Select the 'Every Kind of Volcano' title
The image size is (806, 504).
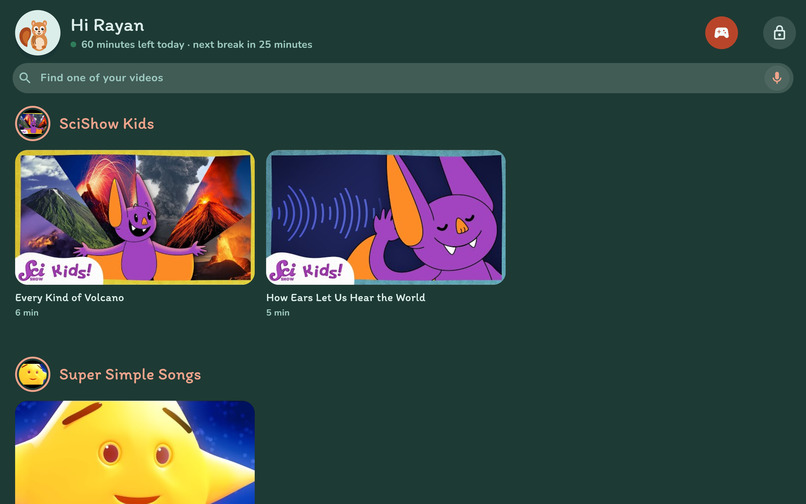pos(69,298)
